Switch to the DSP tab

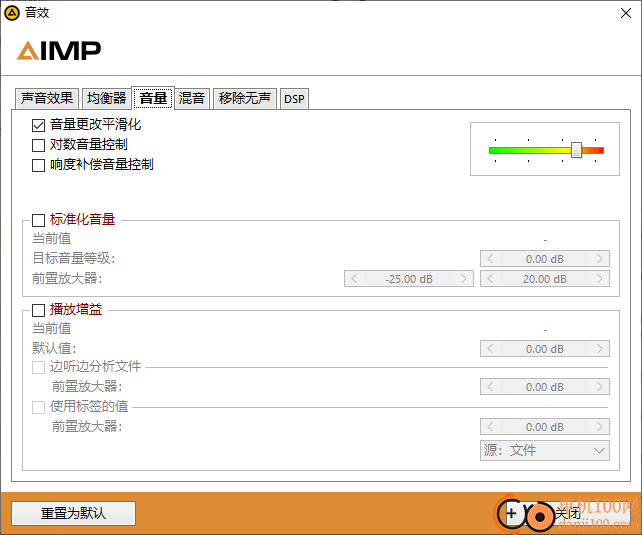(x=294, y=99)
